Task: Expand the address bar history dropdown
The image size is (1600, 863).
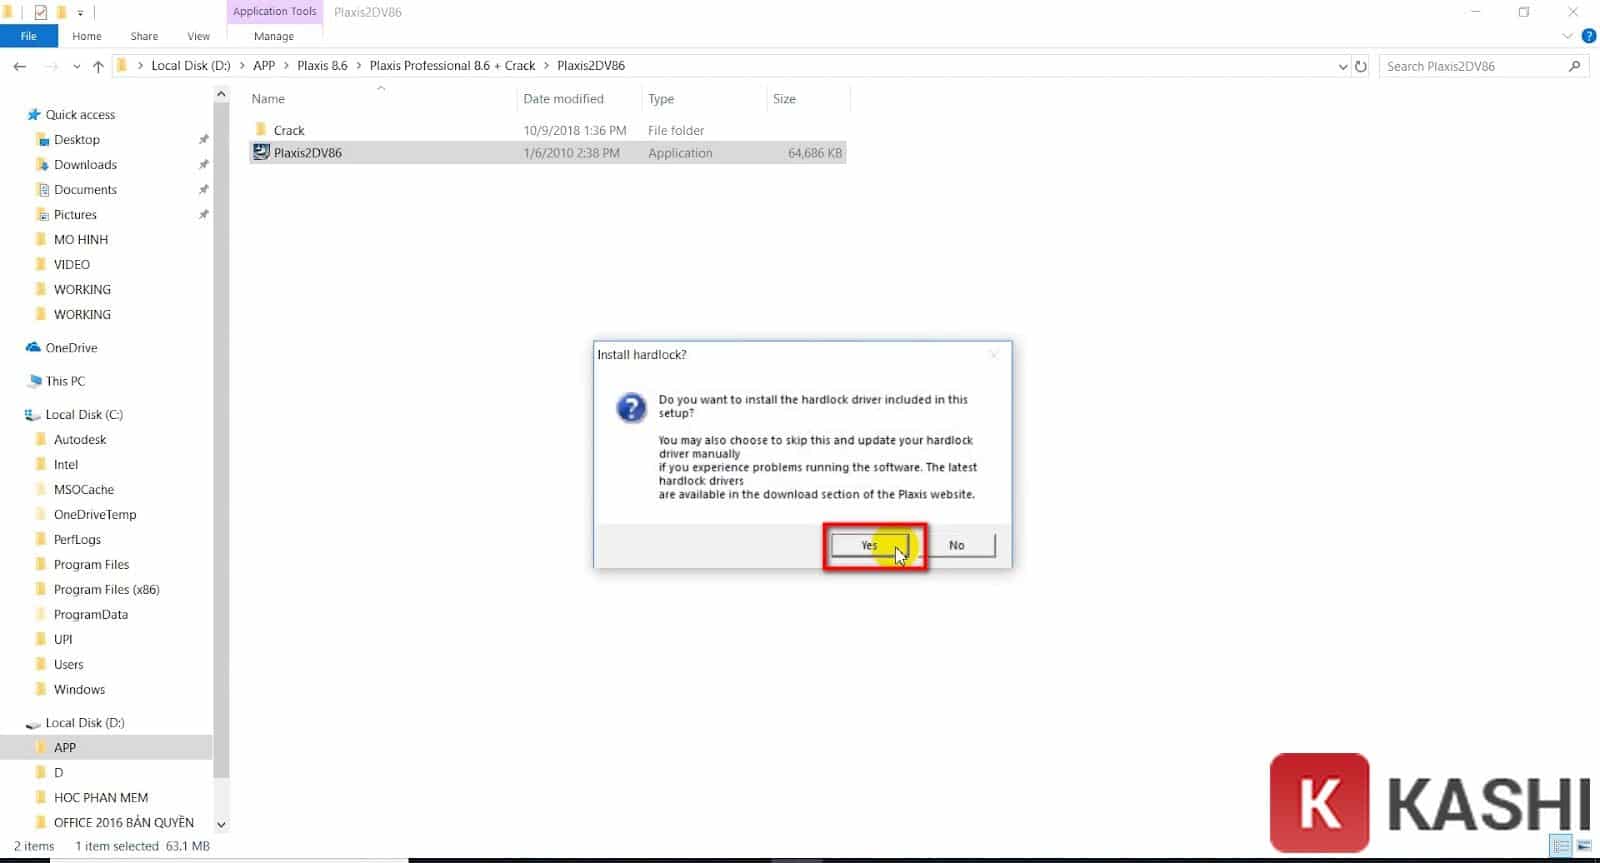Action: [1342, 66]
